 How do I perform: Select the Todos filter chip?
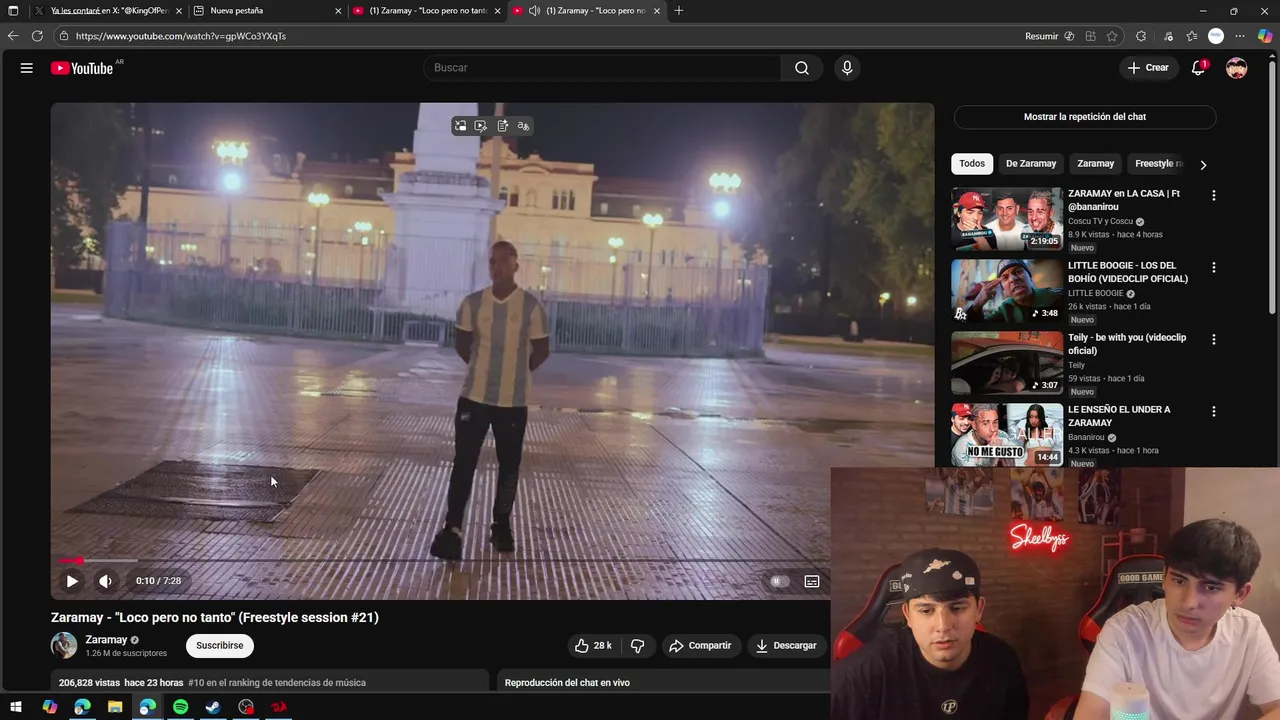972,164
